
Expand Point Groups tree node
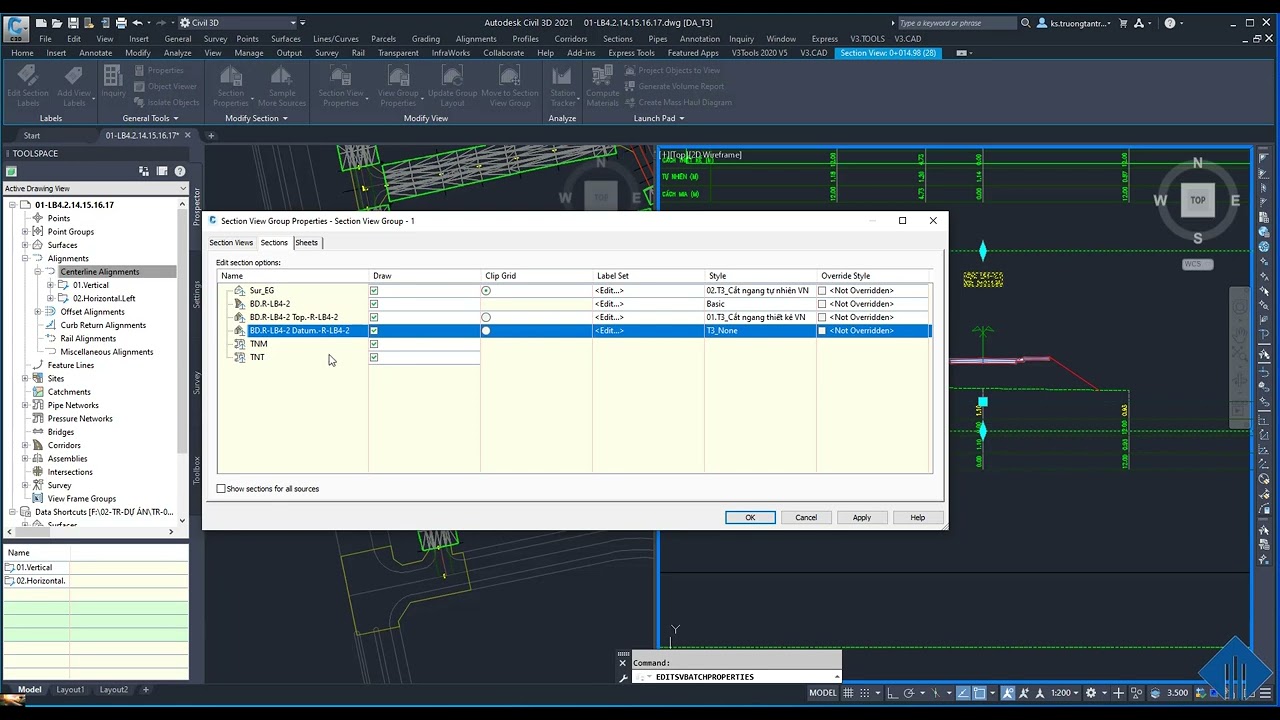click(x=25, y=232)
